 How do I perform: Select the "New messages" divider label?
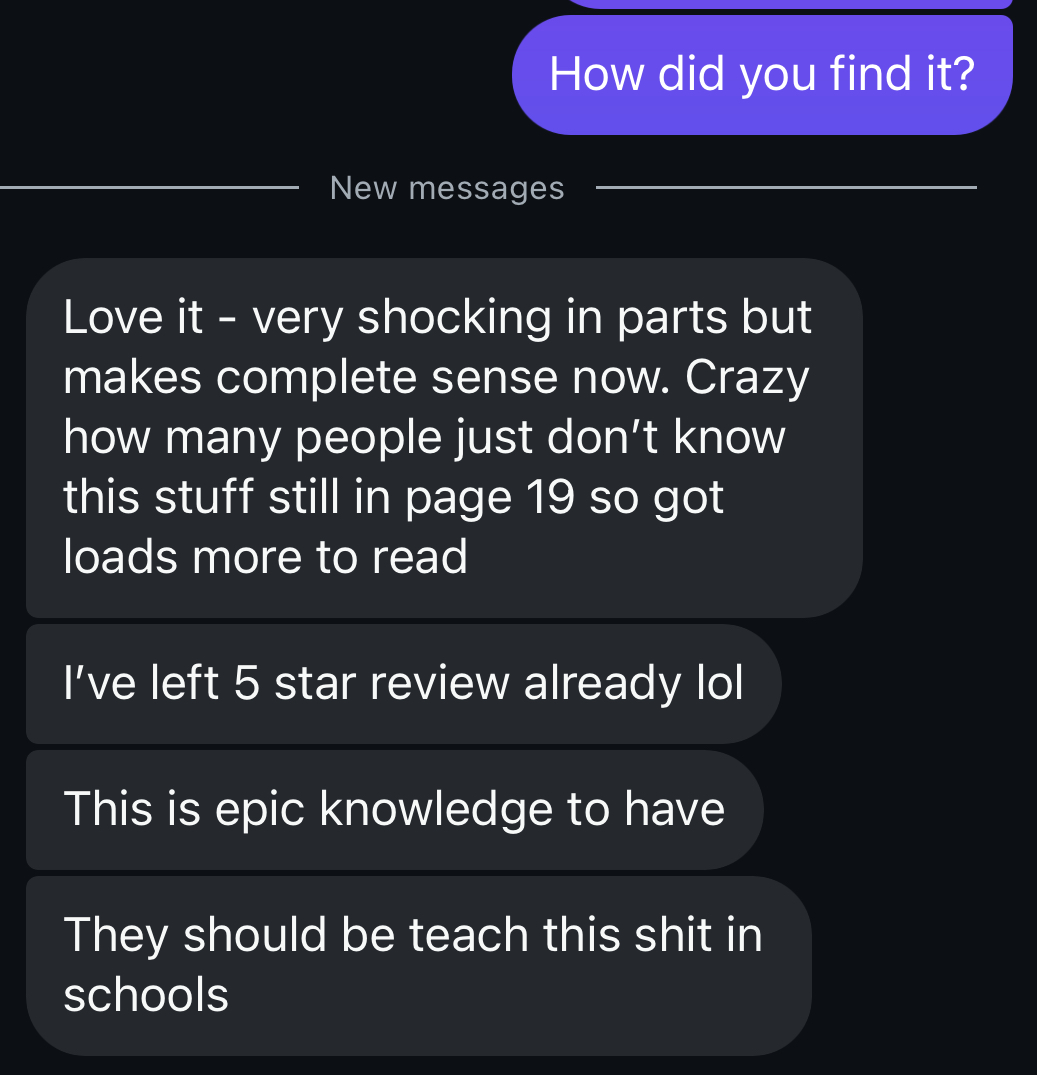[x=447, y=188]
